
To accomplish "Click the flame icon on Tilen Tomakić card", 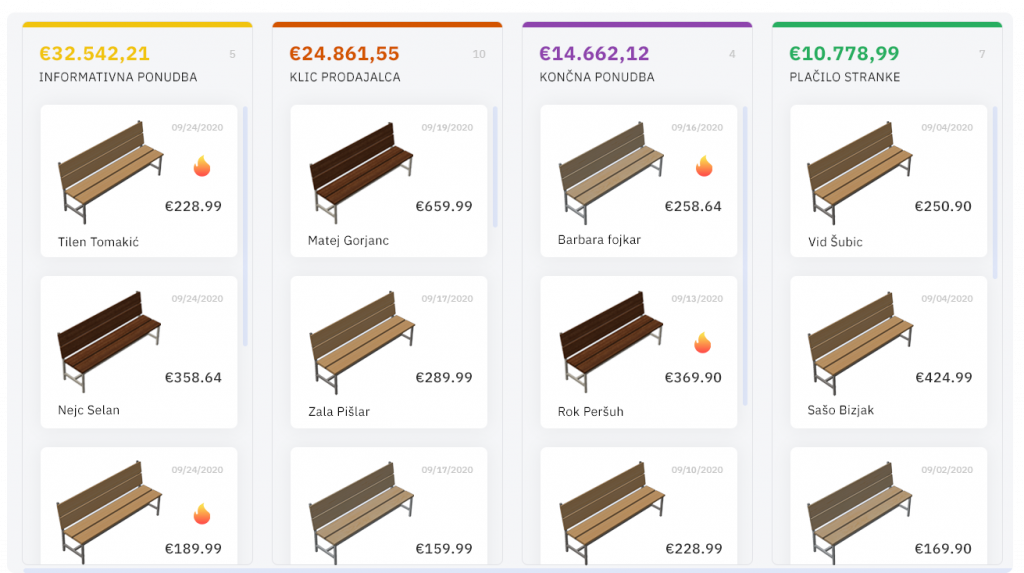I will [x=202, y=166].
